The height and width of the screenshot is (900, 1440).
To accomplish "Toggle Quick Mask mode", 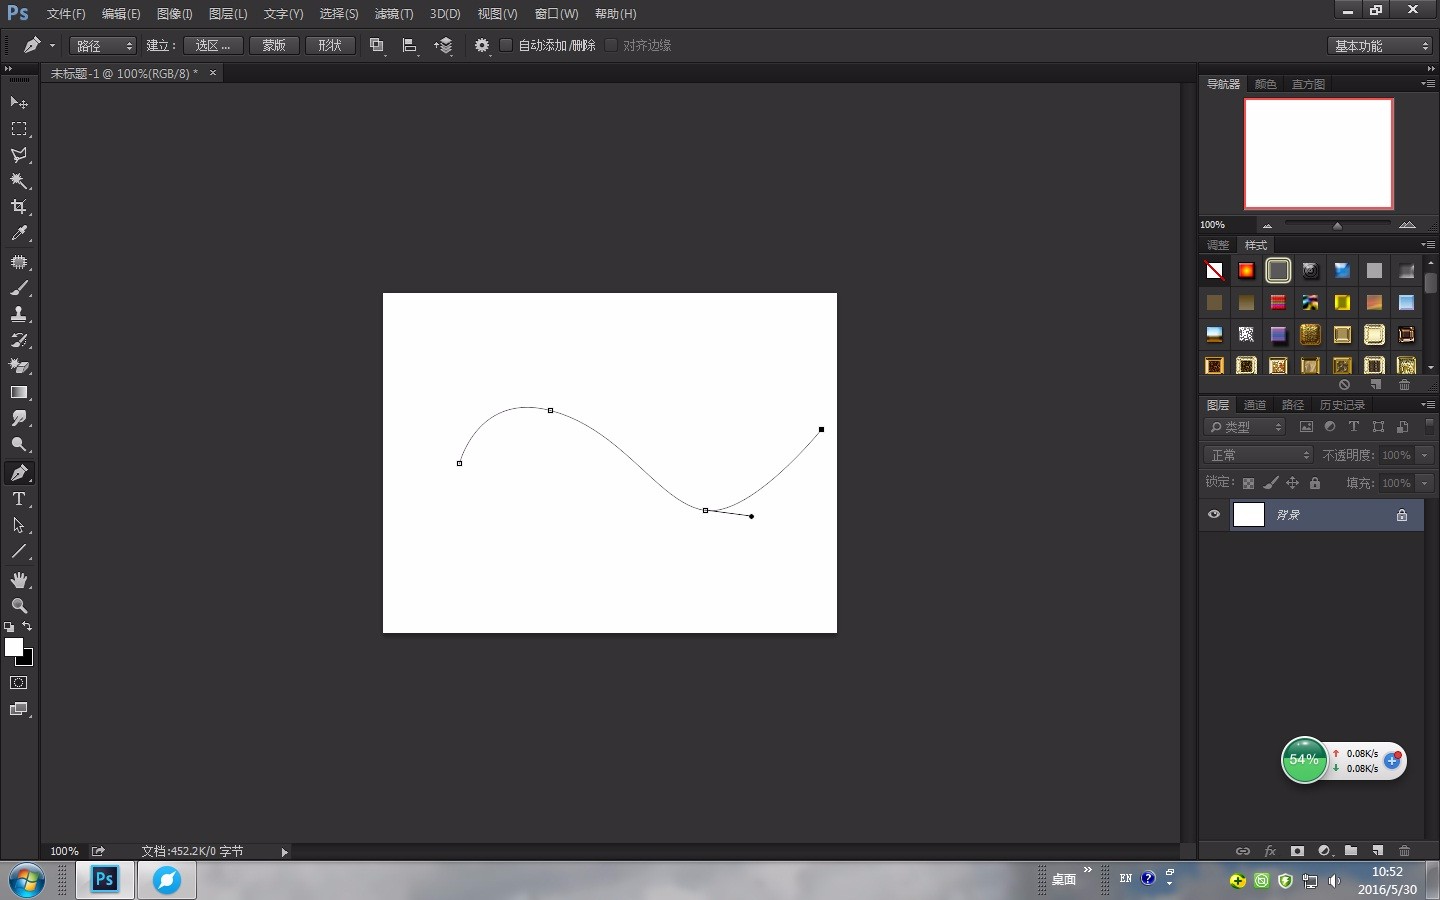I will point(19,683).
